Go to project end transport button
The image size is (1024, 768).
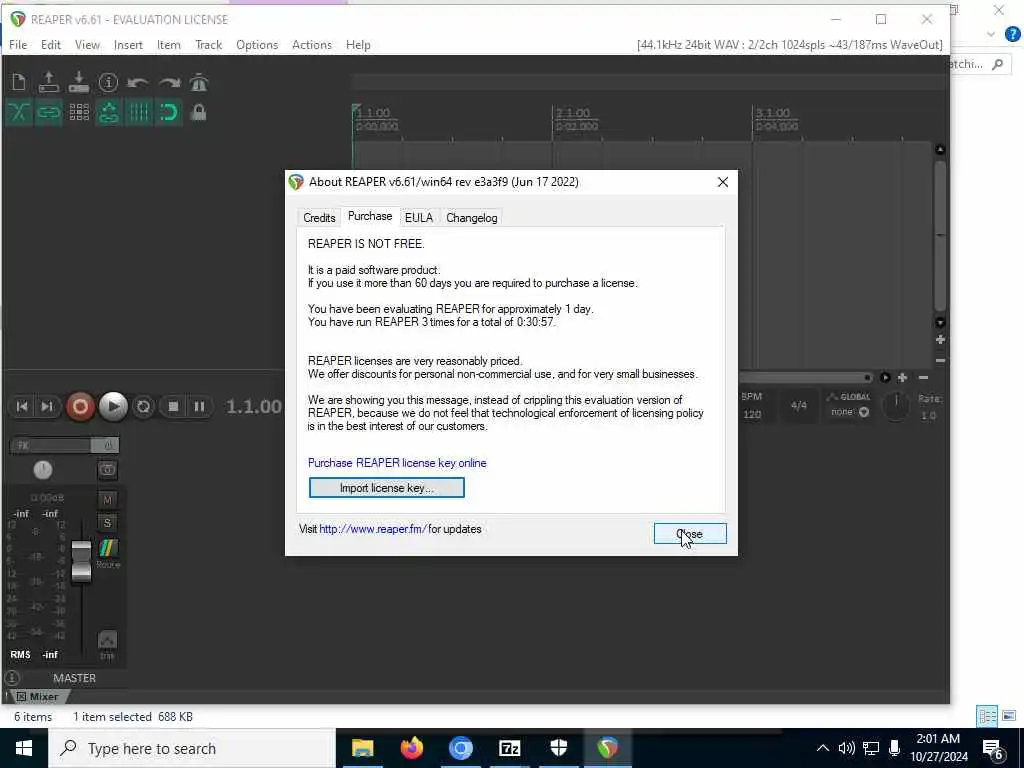(47, 407)
